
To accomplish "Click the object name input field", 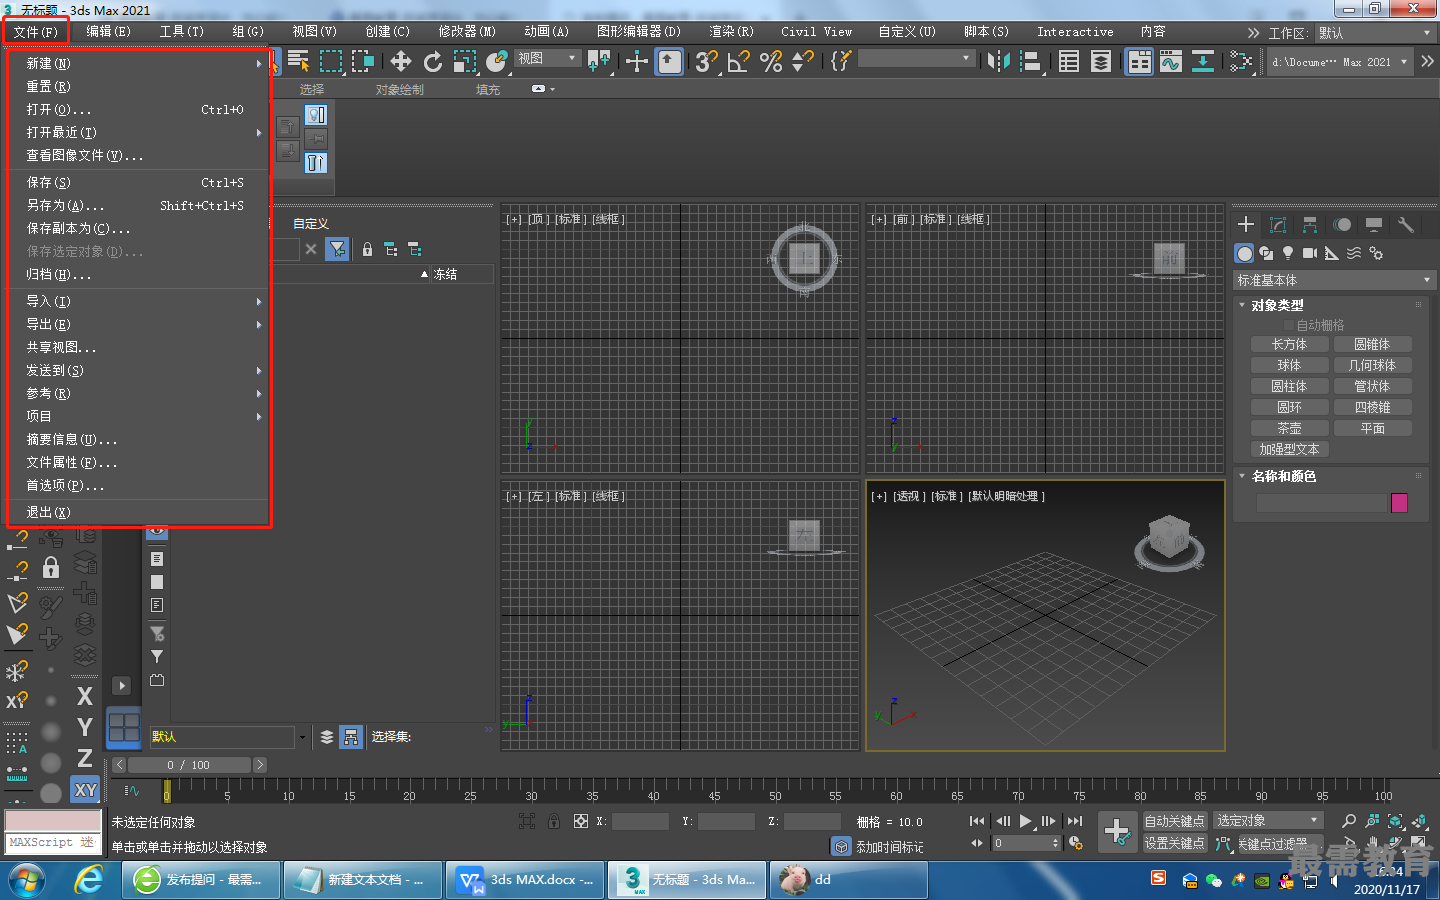I will tap(1321, 503).
